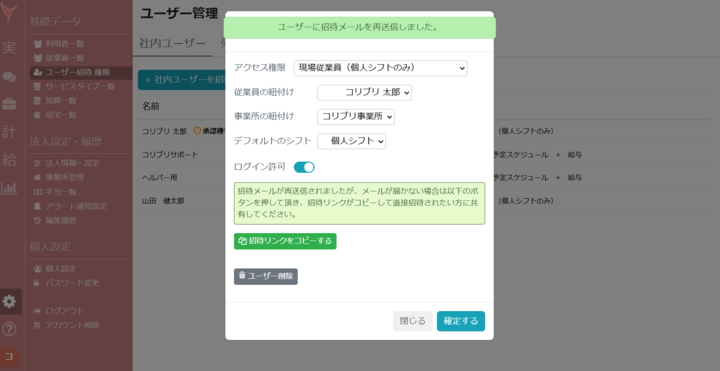This screenshot has width=720, height=371.
Task: Click the 社内ユーザーを招待 button
Action: [181, 80]
